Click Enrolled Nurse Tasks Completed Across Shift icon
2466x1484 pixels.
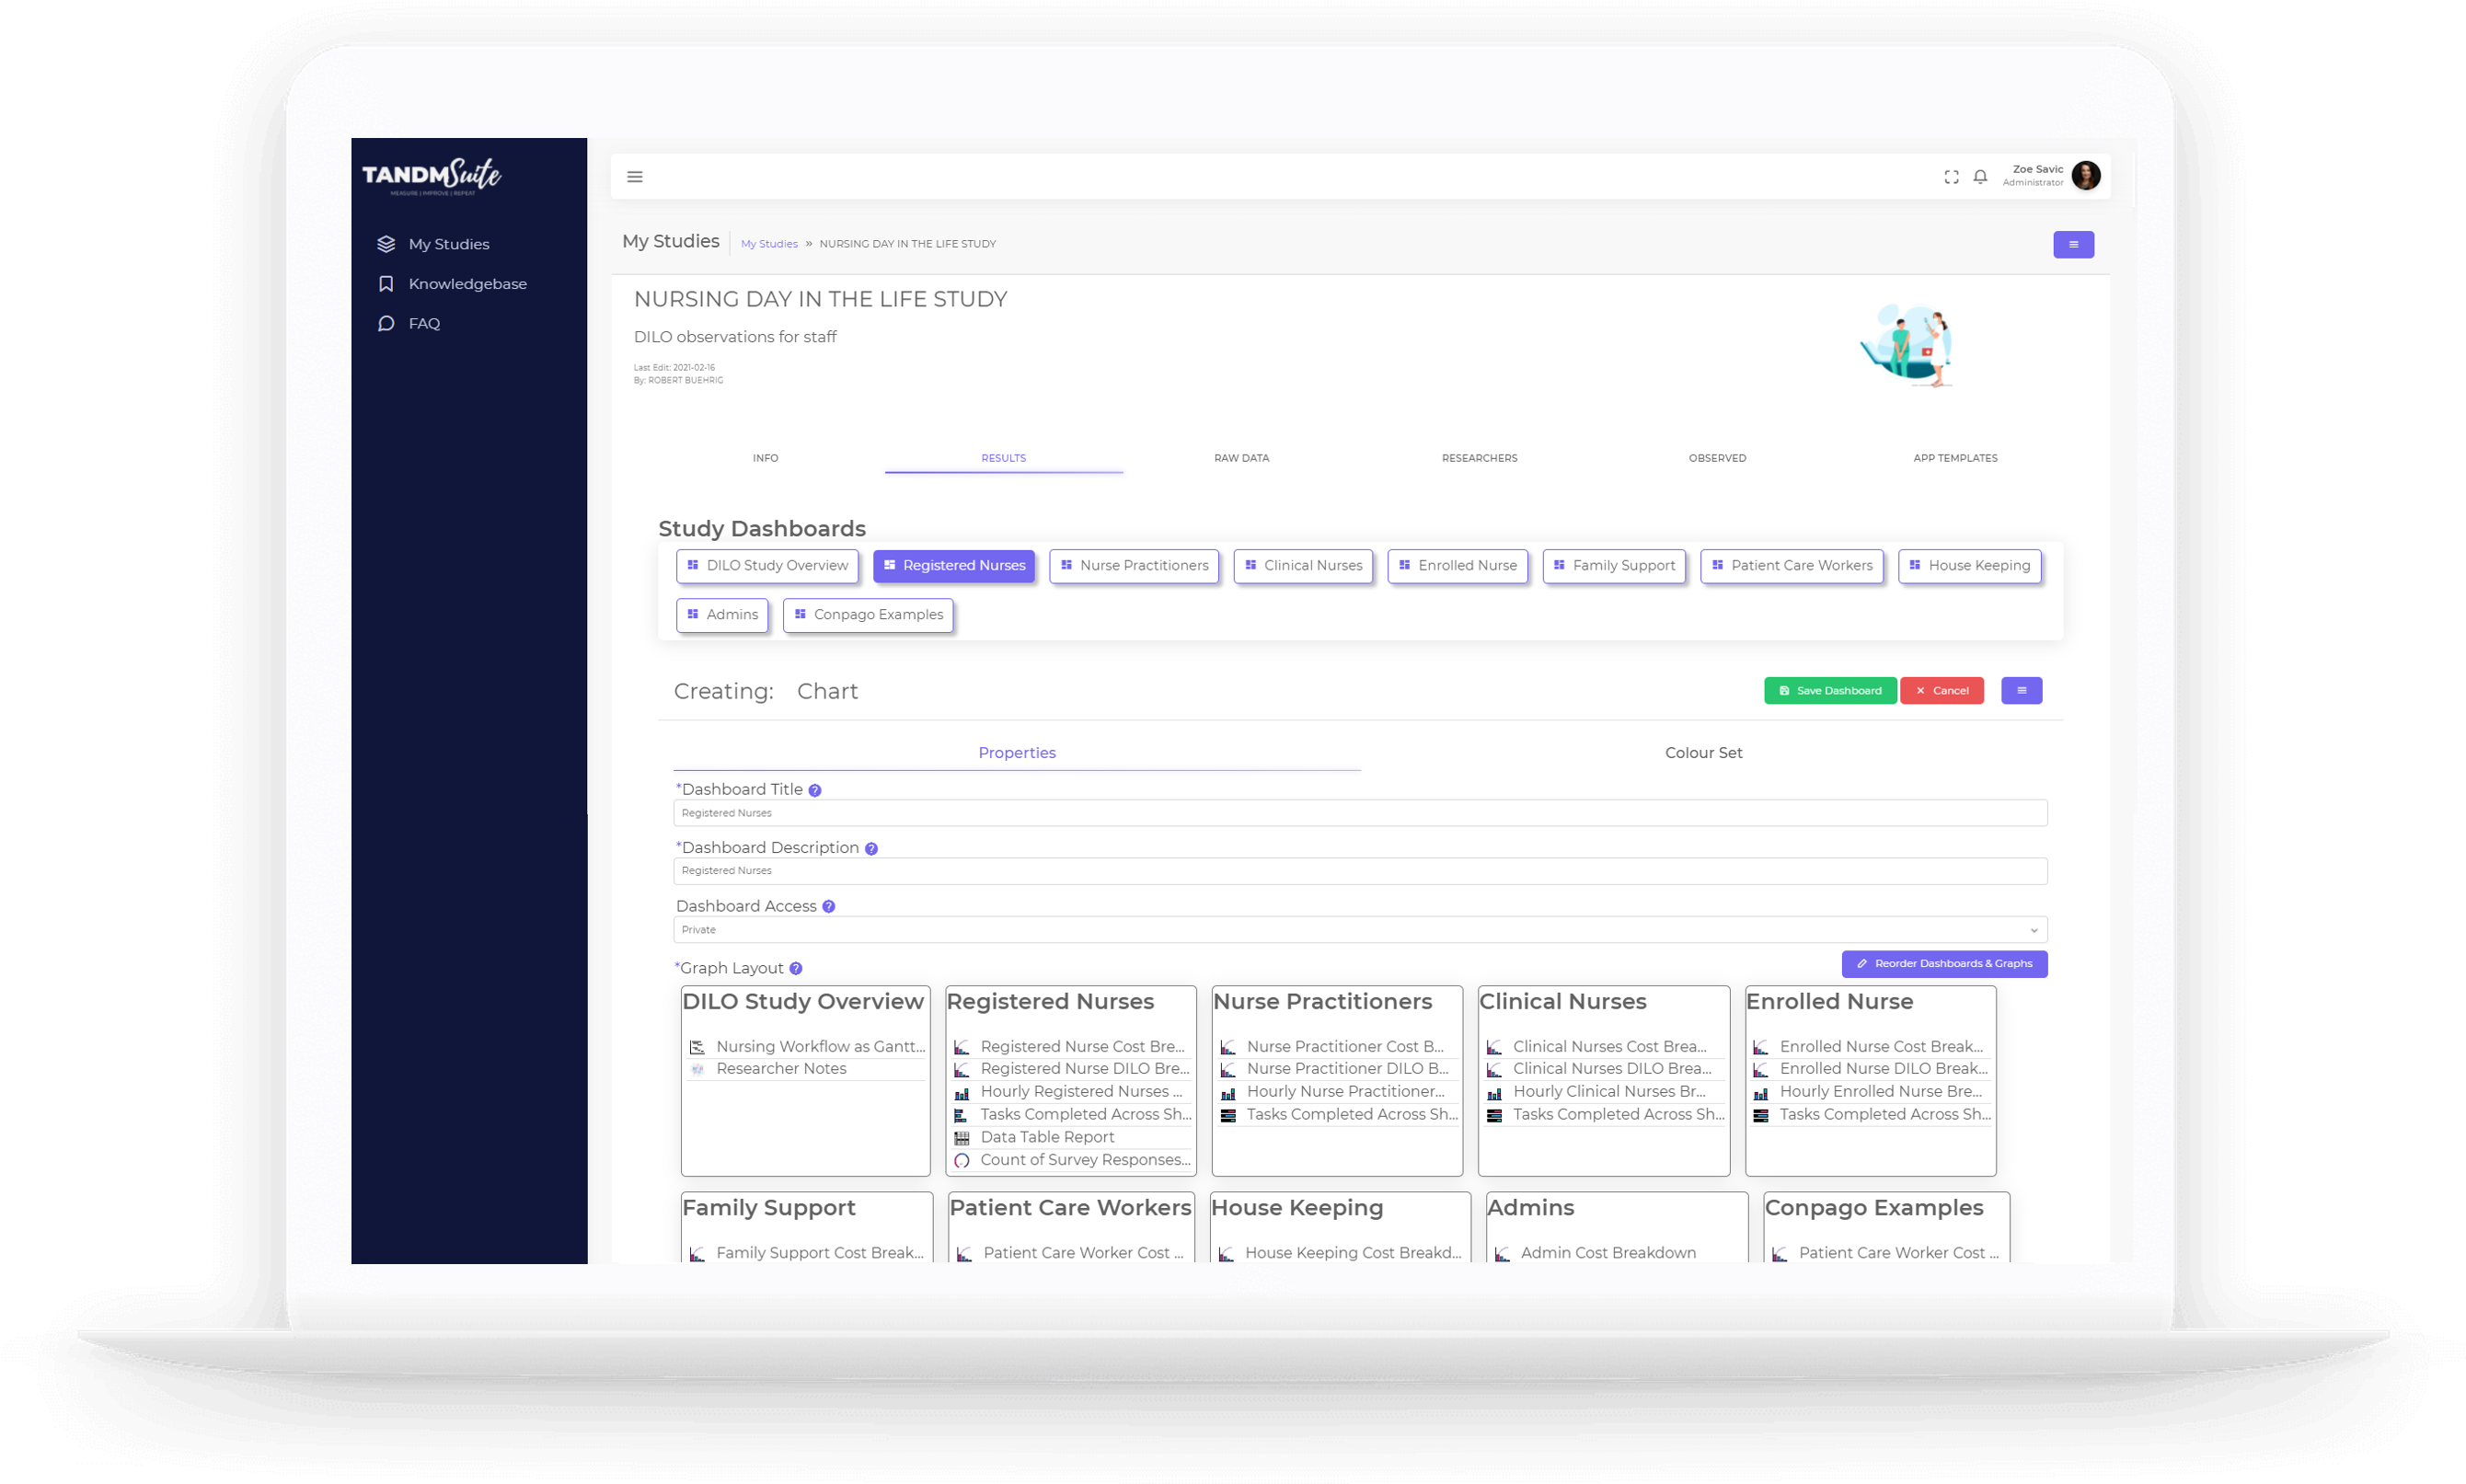click(1760, 1115)
